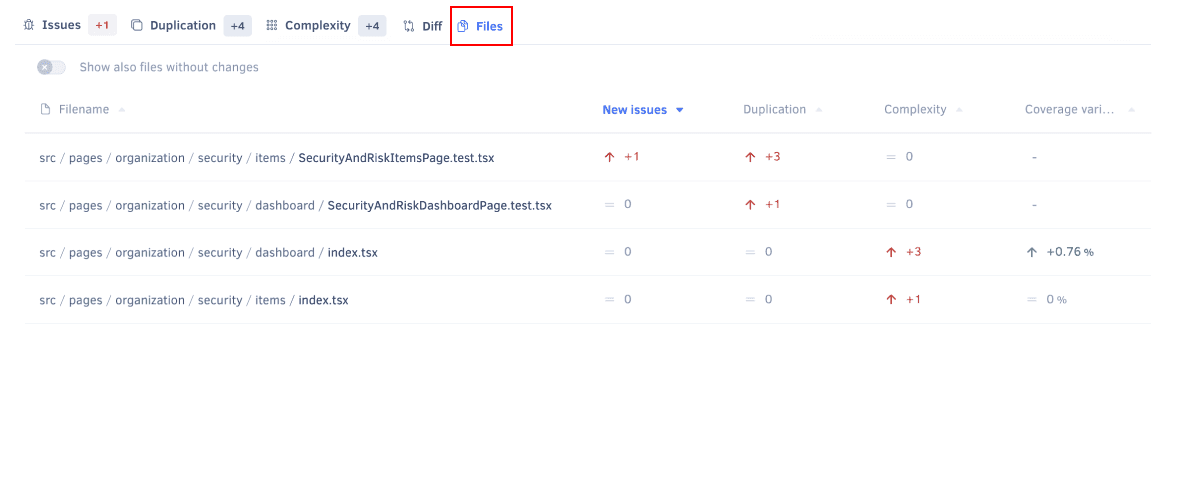Screen dimensions: 1180x486
Task: Sort by New issues column arrow
Action: click(x=680, y=110)
